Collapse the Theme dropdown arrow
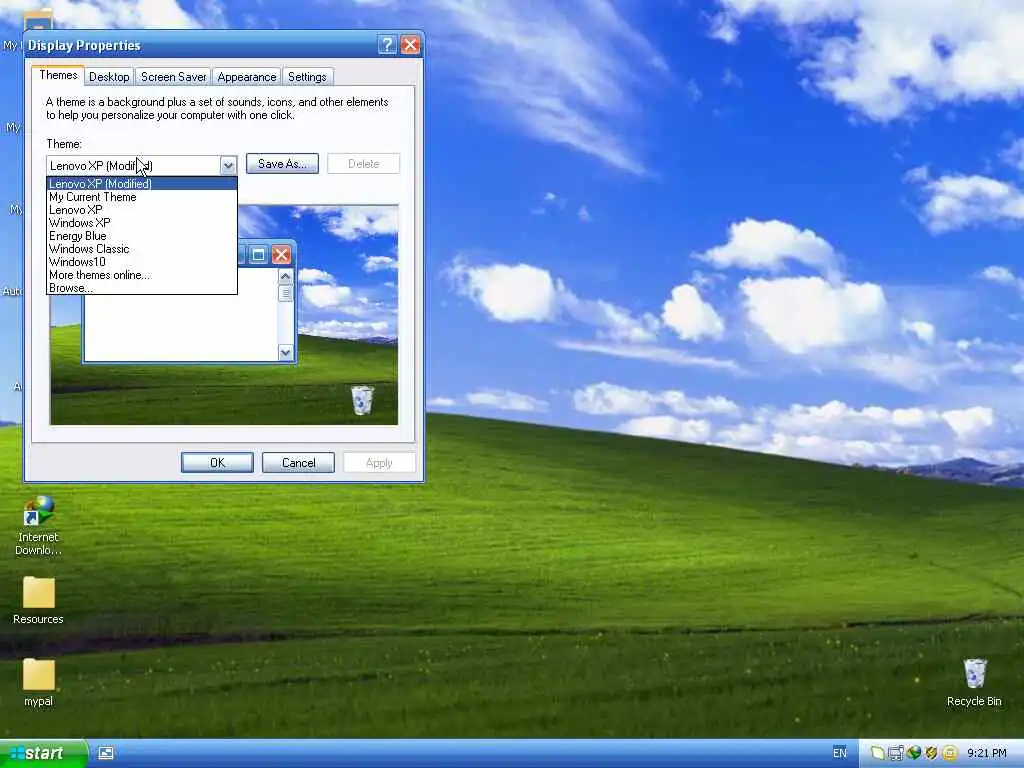 coord(227,165)
